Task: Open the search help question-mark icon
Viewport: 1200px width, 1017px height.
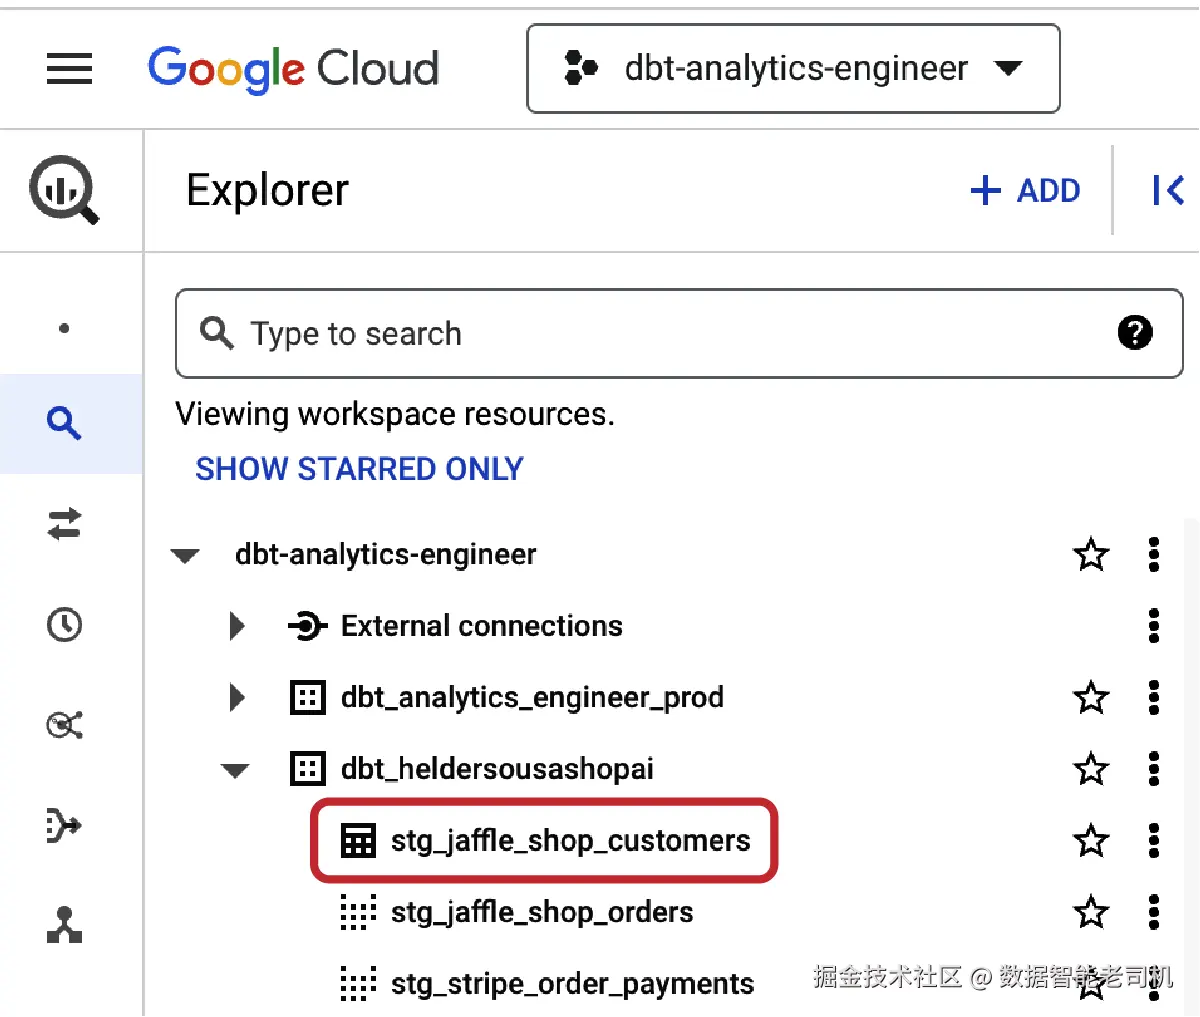Action: coord(1135,332)
